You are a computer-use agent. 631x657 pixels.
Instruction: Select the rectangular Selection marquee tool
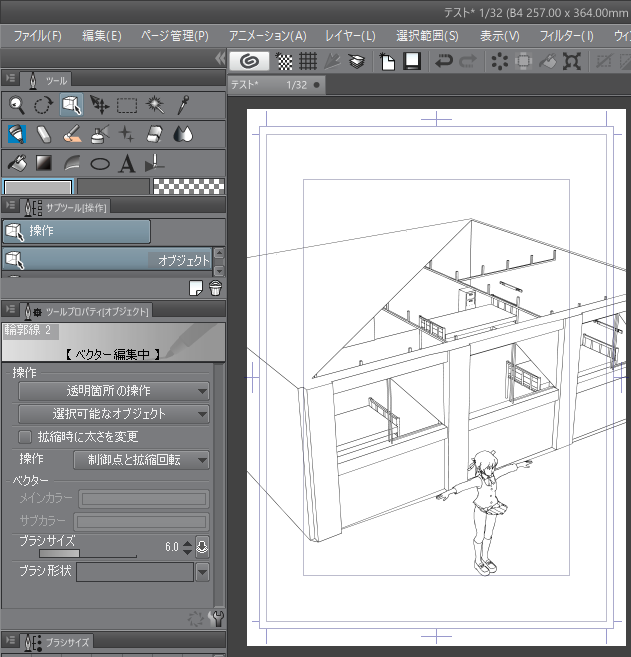point(127,104)
